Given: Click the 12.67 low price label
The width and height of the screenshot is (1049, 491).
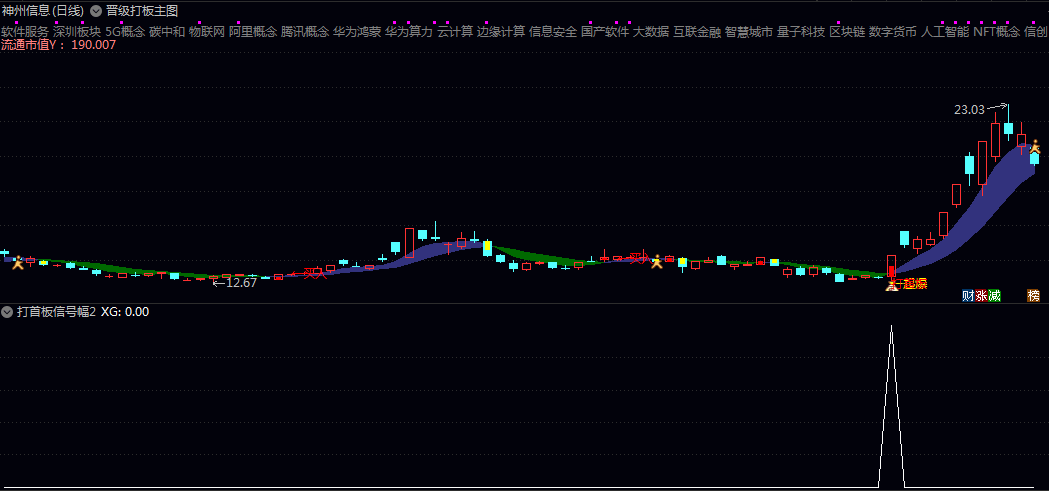Looking at the screenshot, I should [x=242, y=282].
